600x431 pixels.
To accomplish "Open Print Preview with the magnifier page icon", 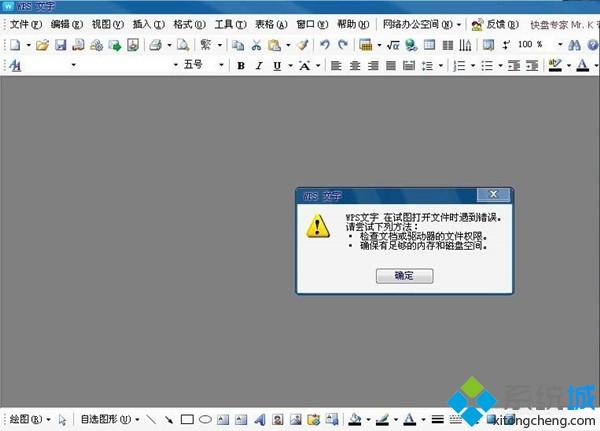I will [x=183, y=45].
